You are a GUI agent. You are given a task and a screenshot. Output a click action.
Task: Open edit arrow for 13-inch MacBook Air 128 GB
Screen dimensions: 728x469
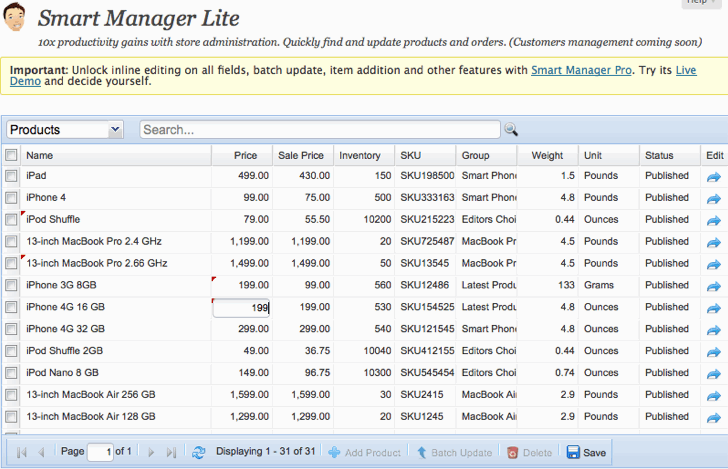(714, 418)
